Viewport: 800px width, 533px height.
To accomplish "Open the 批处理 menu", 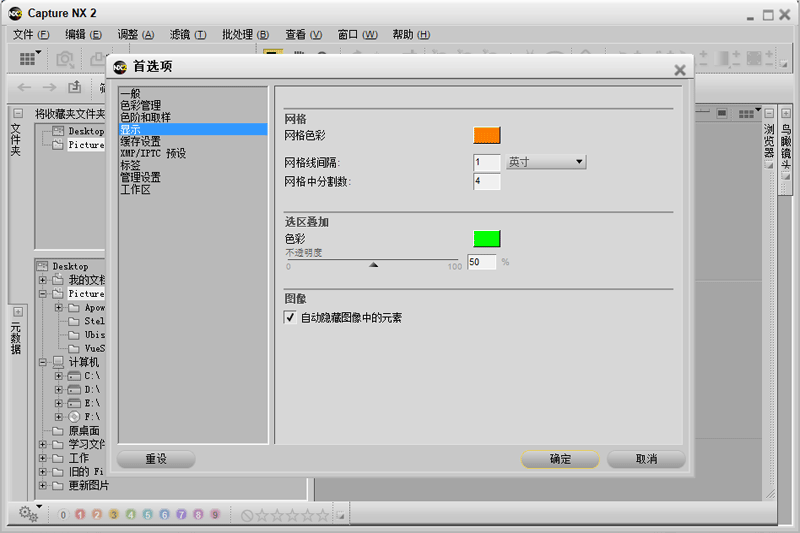I will click(245, 35).
